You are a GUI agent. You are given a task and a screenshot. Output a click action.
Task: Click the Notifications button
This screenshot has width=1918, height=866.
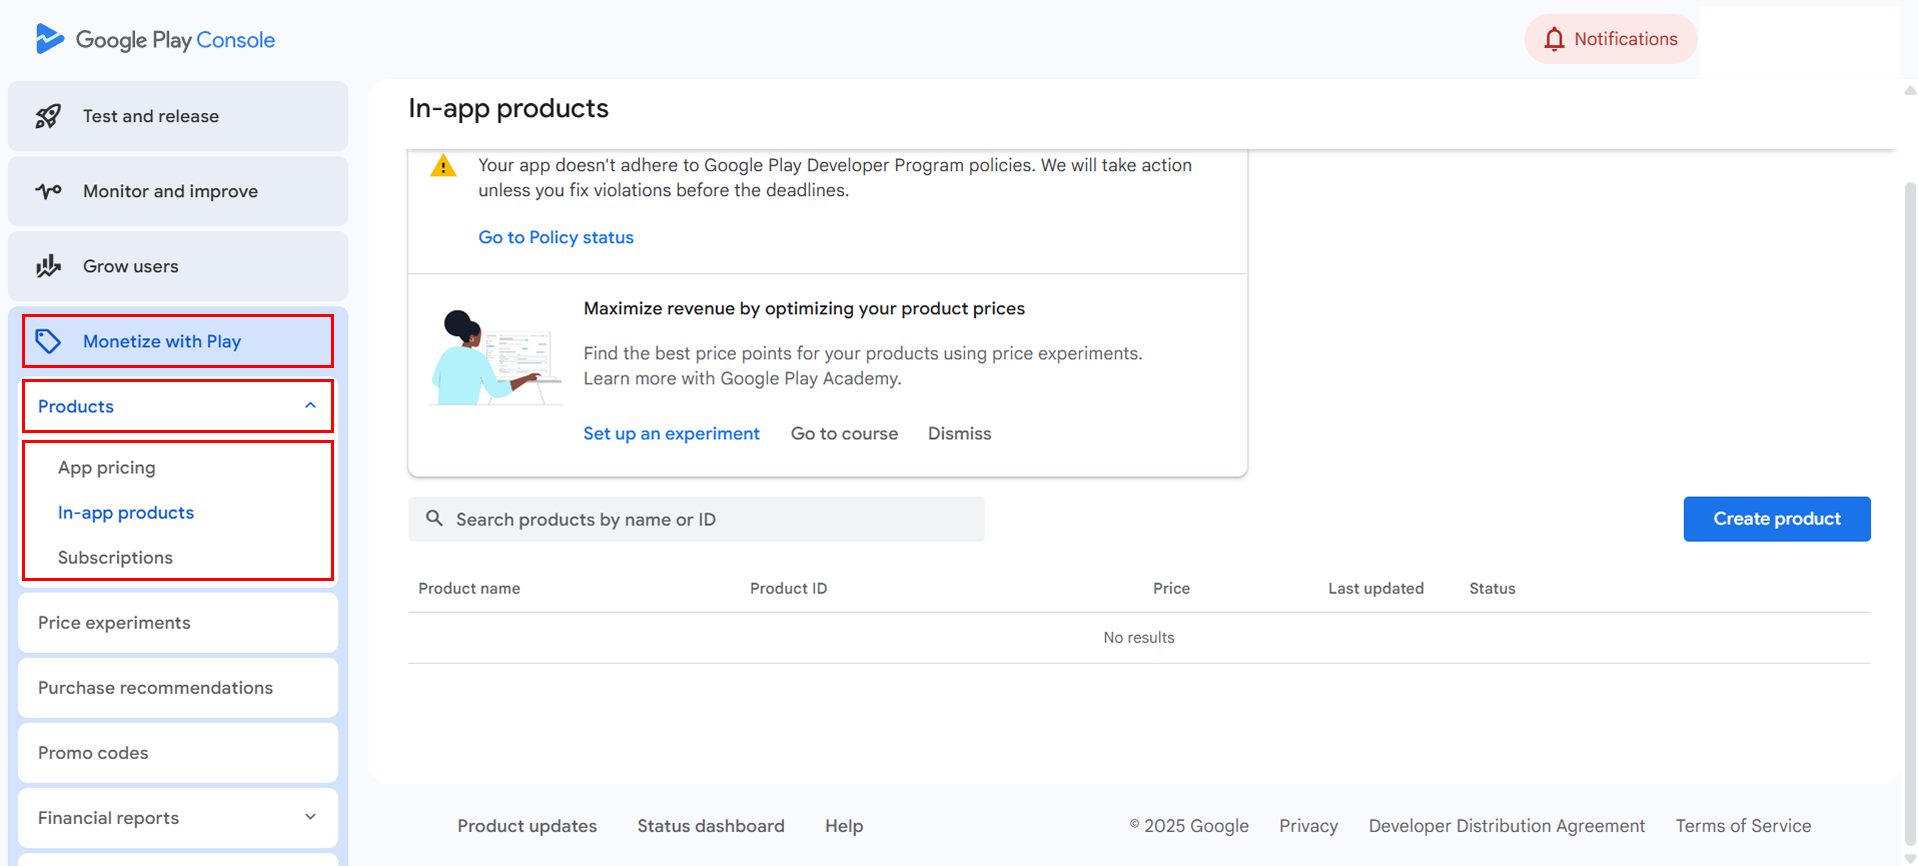1610,39
